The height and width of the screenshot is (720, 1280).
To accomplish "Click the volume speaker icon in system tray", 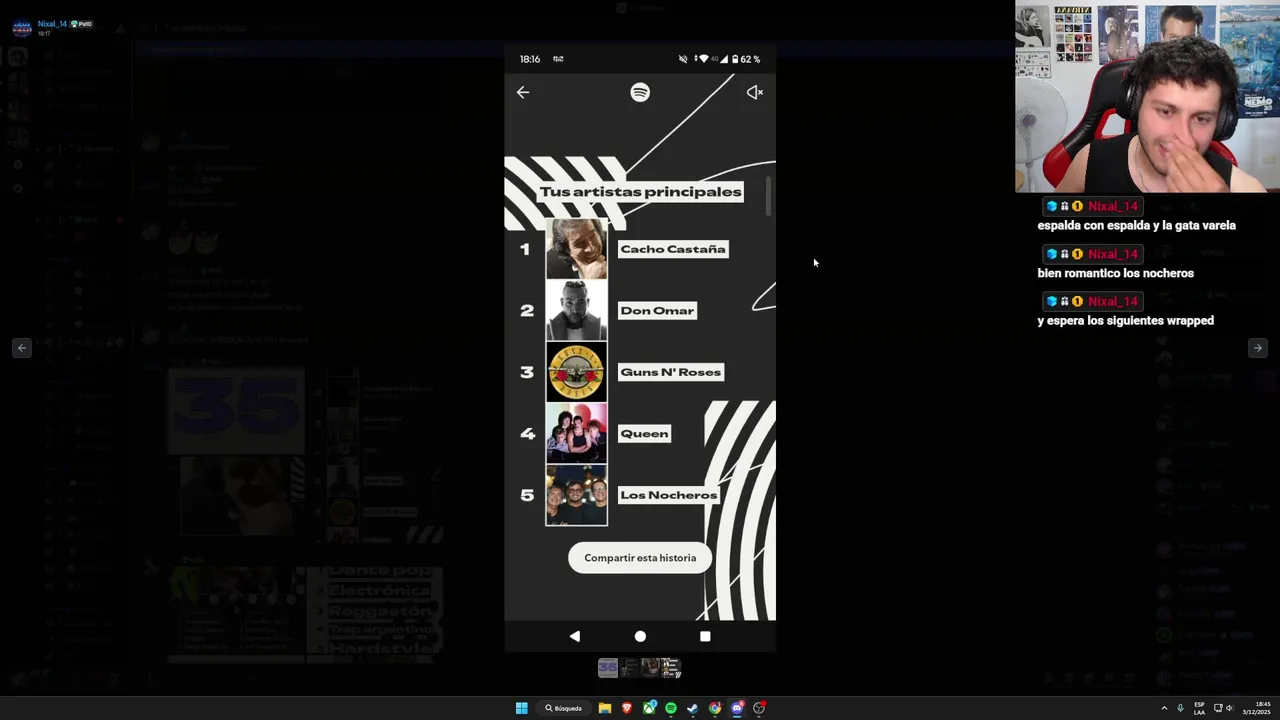I will coord(1229,708).
